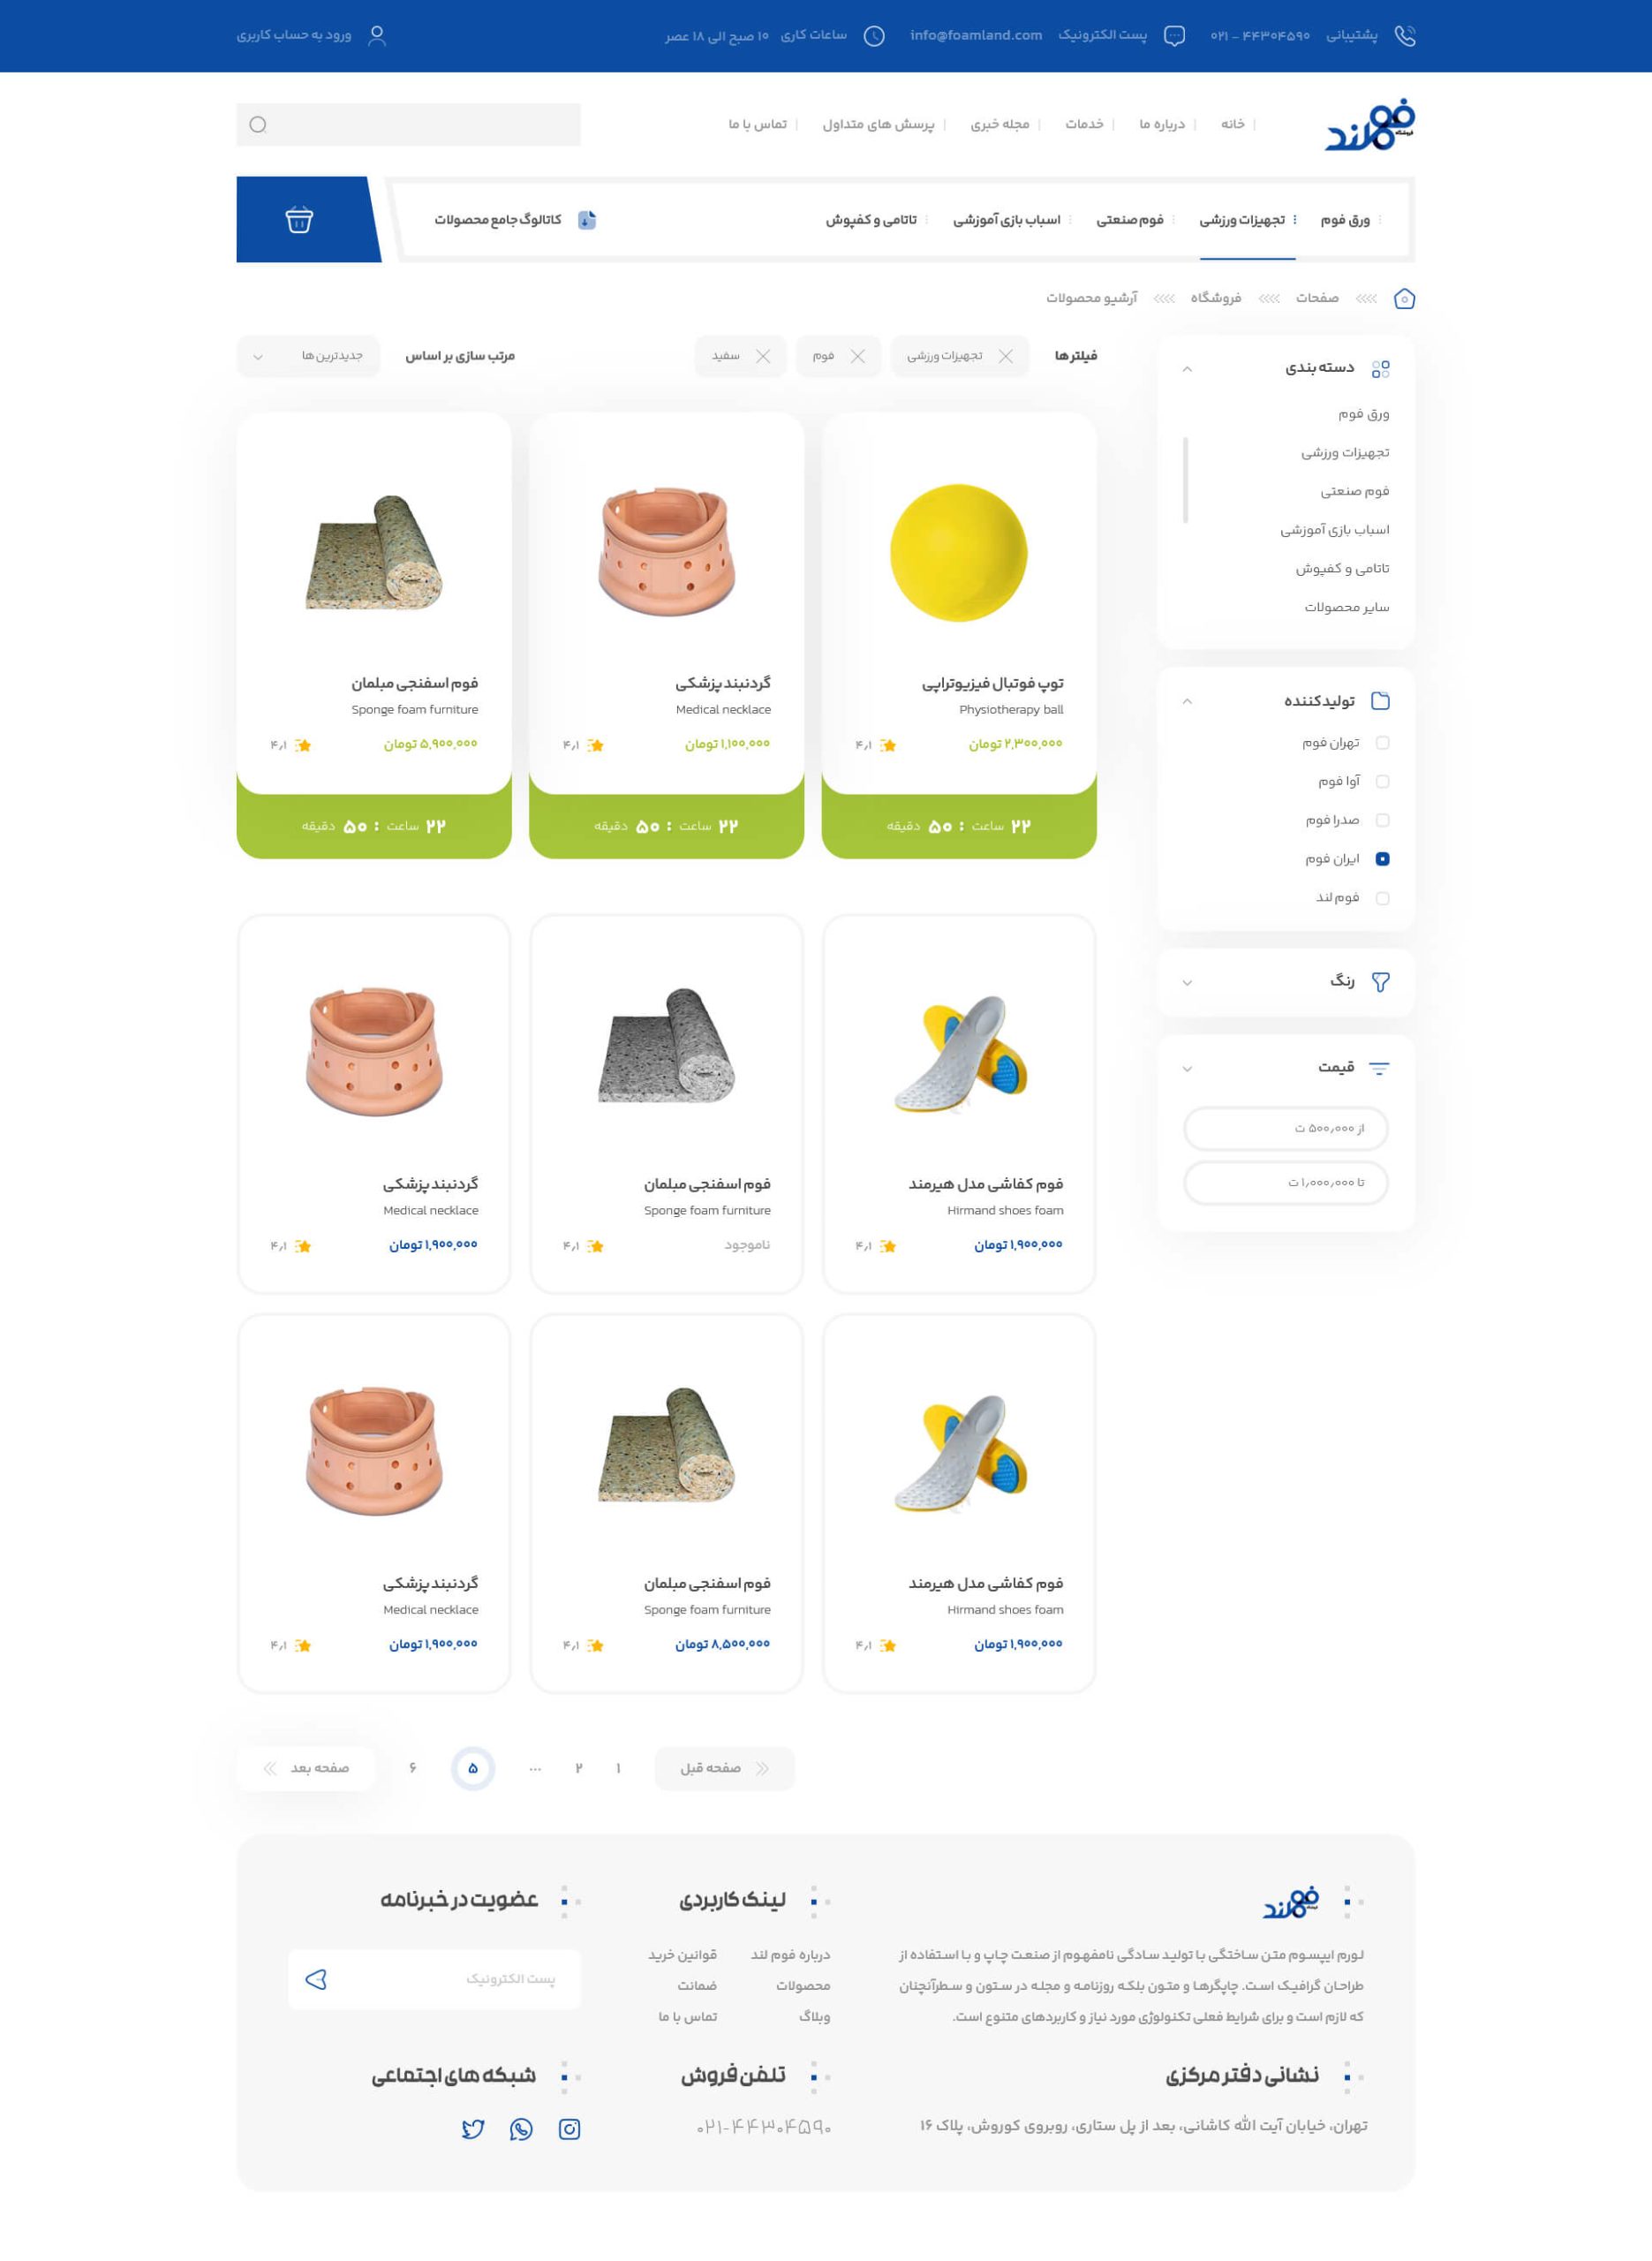Open the Instagram social link
Screen dimensions: 1652x2261
coord(569,2129)
